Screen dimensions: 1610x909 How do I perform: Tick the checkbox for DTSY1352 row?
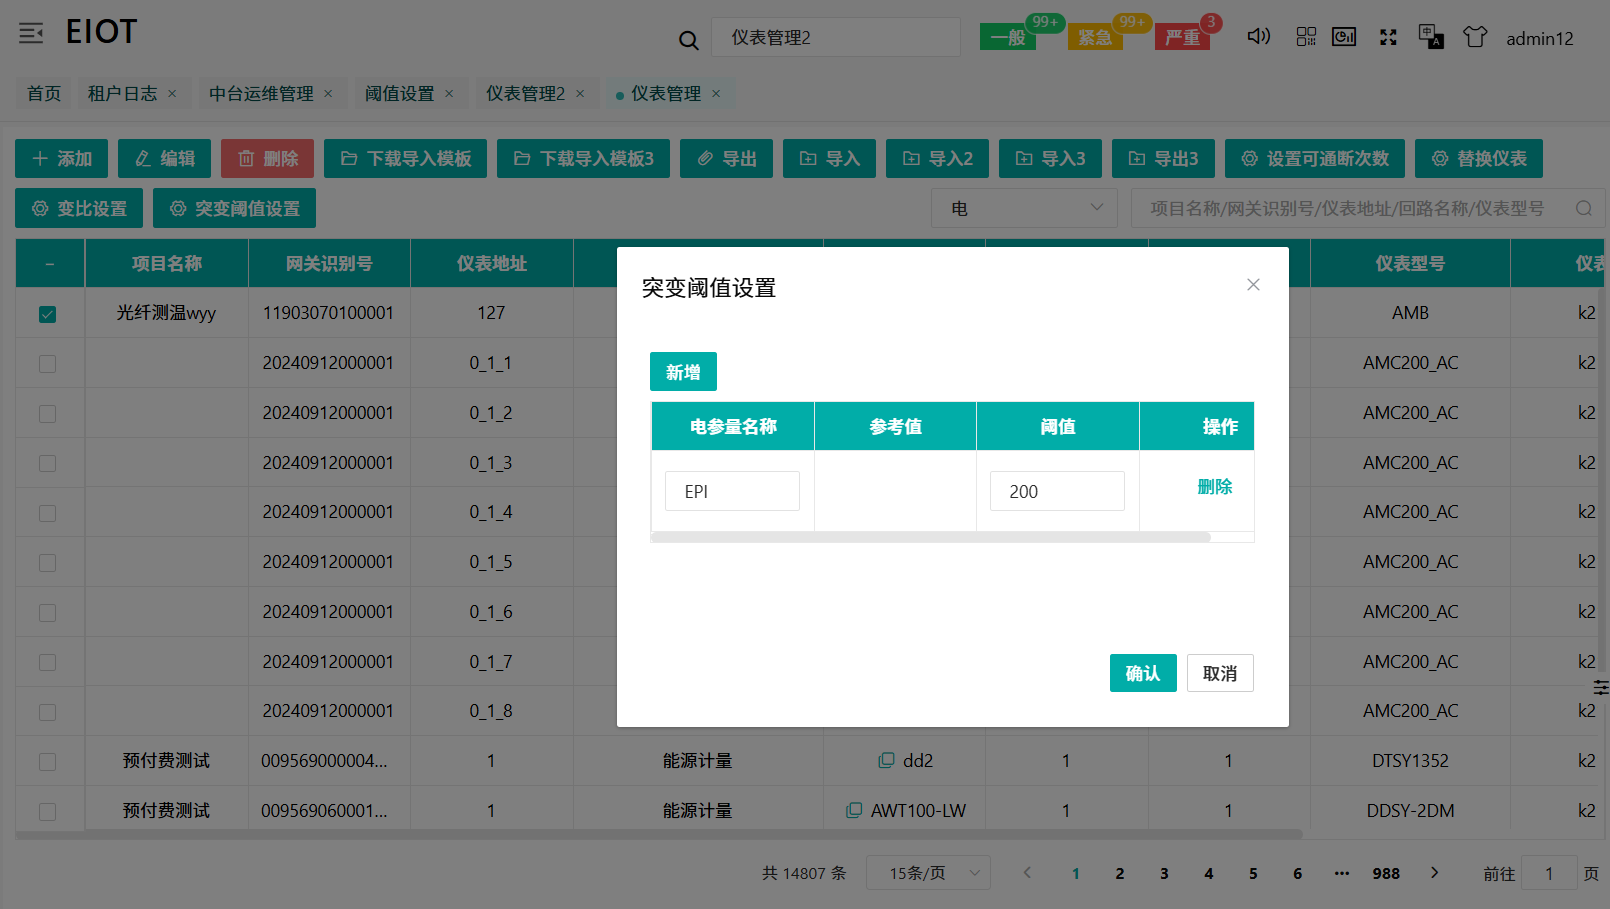pos(47,762)
